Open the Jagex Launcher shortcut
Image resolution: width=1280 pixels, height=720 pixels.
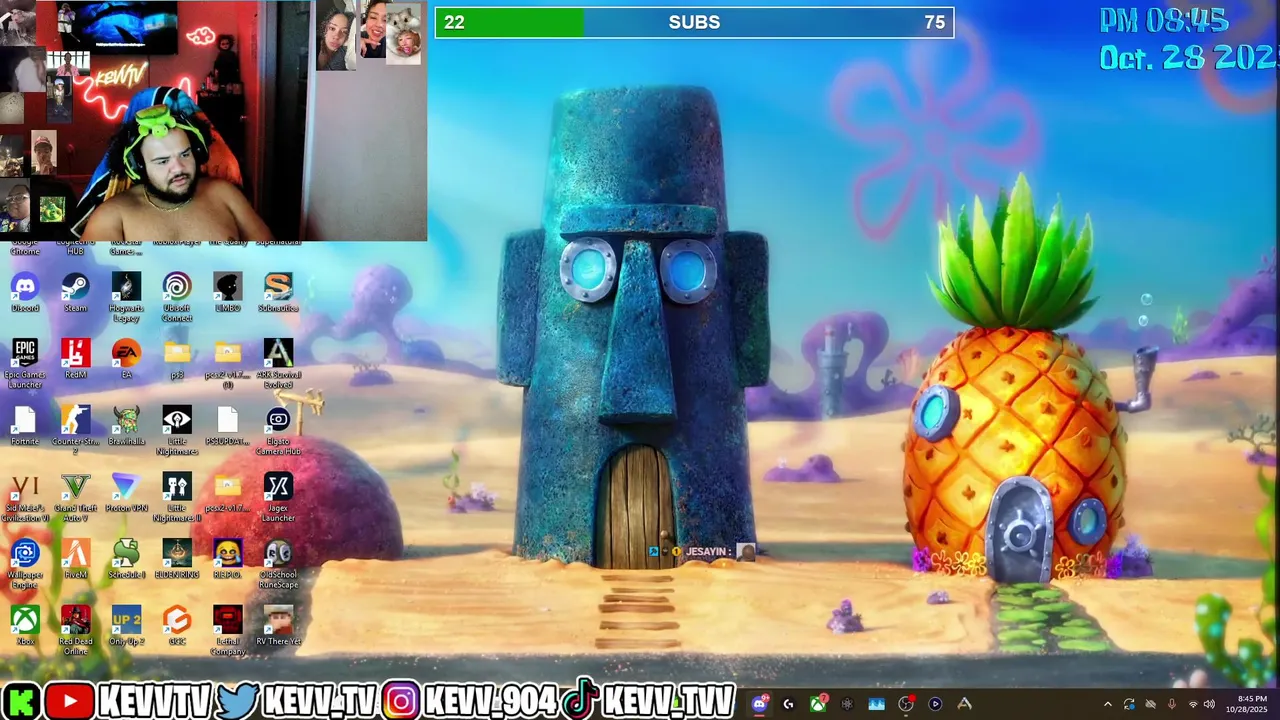[278, 498]
